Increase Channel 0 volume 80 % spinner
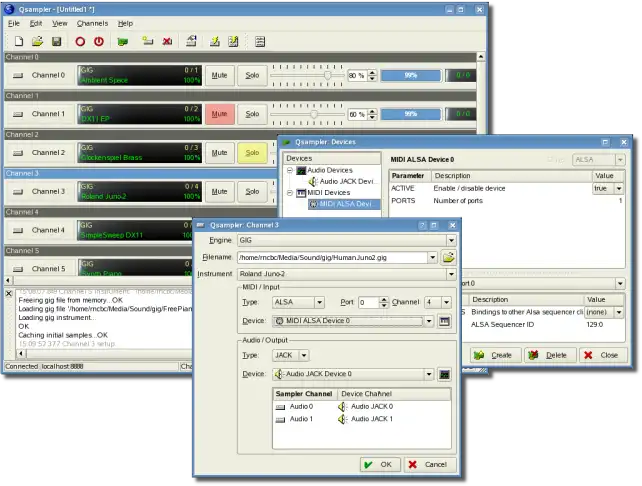The width and height of the screenshot is (642, 486). pyautogui.click(x=372, y=73)
